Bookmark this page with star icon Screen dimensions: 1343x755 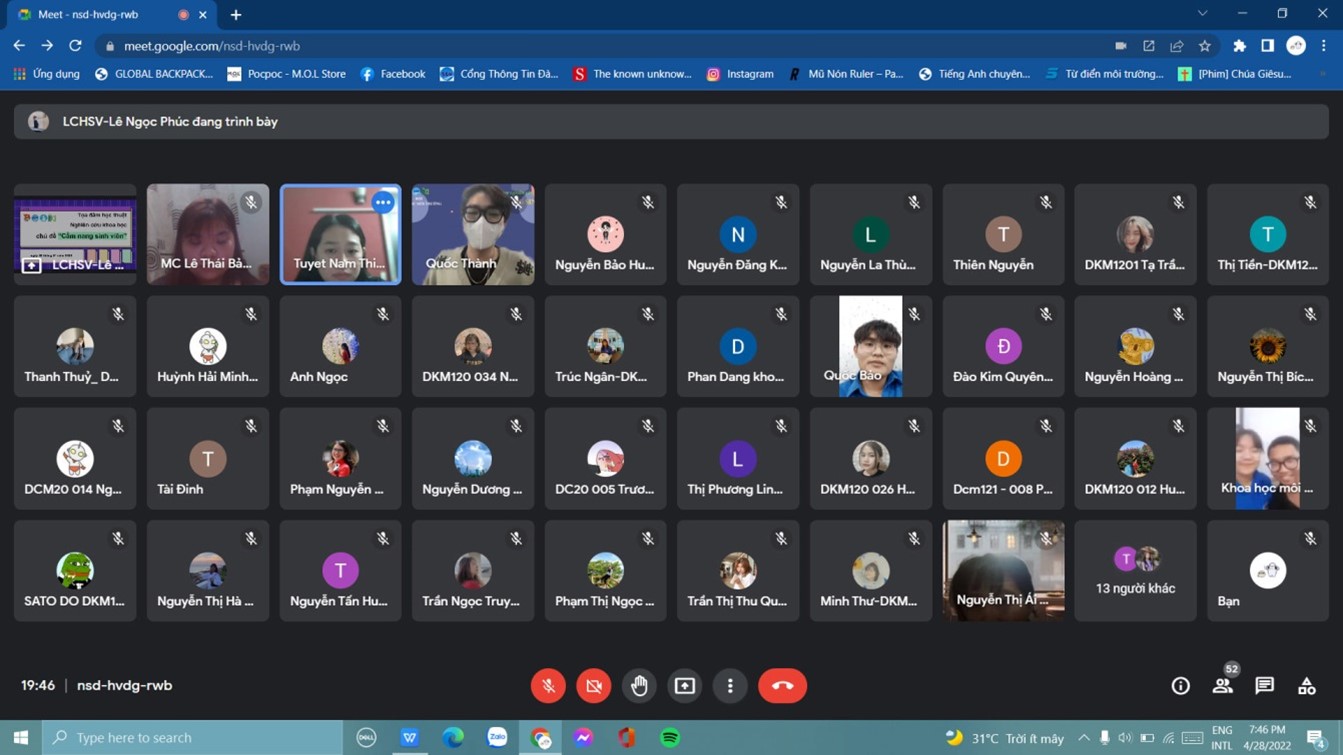pyautogui.click(x=1205, y=46)
